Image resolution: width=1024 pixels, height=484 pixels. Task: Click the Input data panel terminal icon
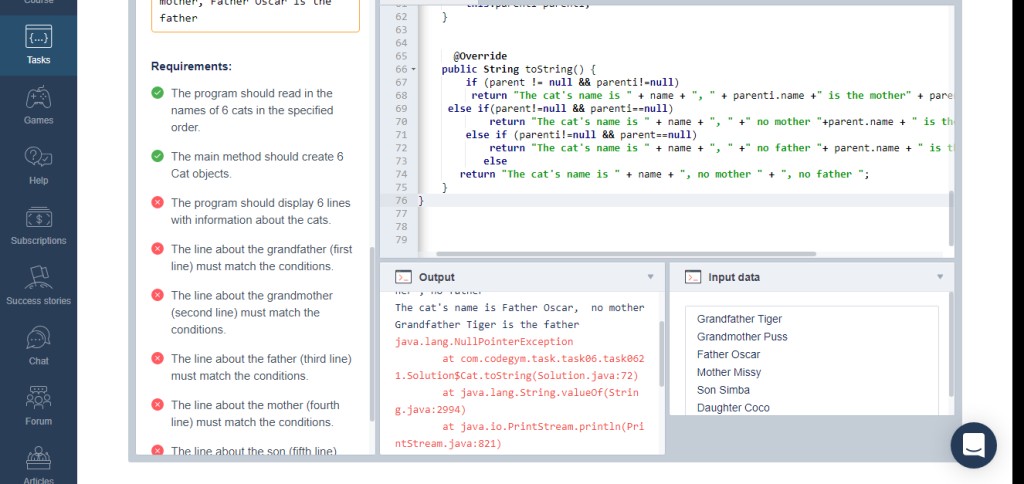pos(692,277)
